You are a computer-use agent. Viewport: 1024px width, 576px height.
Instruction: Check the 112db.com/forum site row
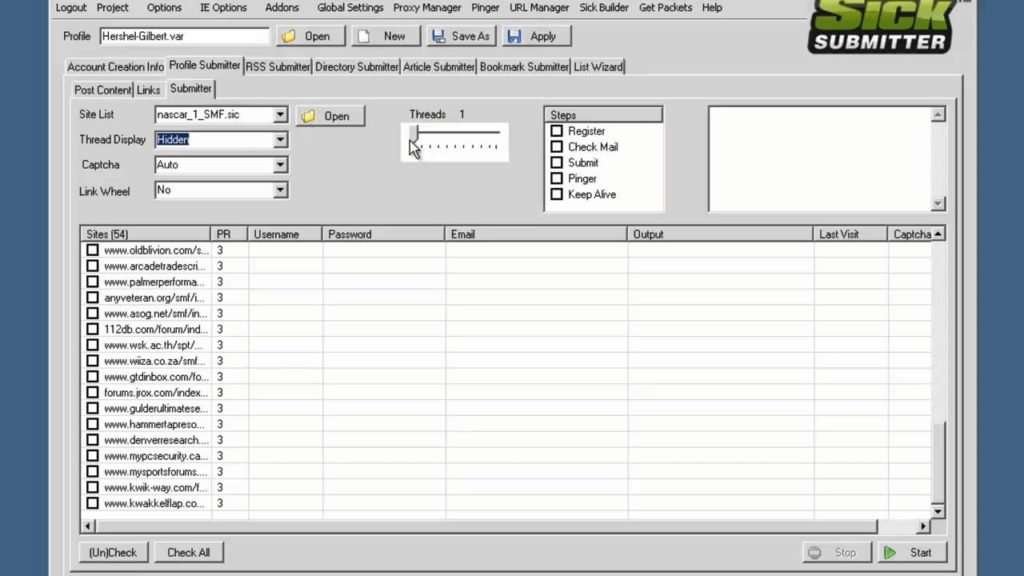click(x=93, y=329)
